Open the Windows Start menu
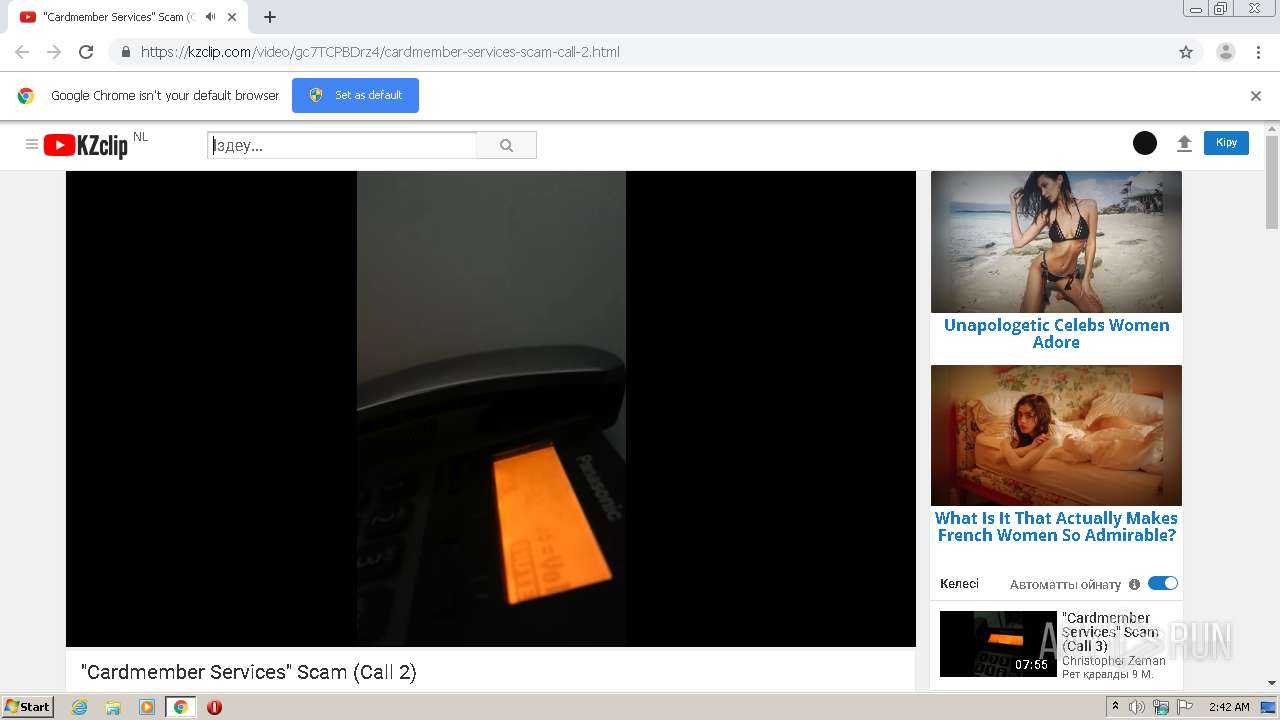The width and height of the screenshot is (1280, 720). click(x=28, y=706)
